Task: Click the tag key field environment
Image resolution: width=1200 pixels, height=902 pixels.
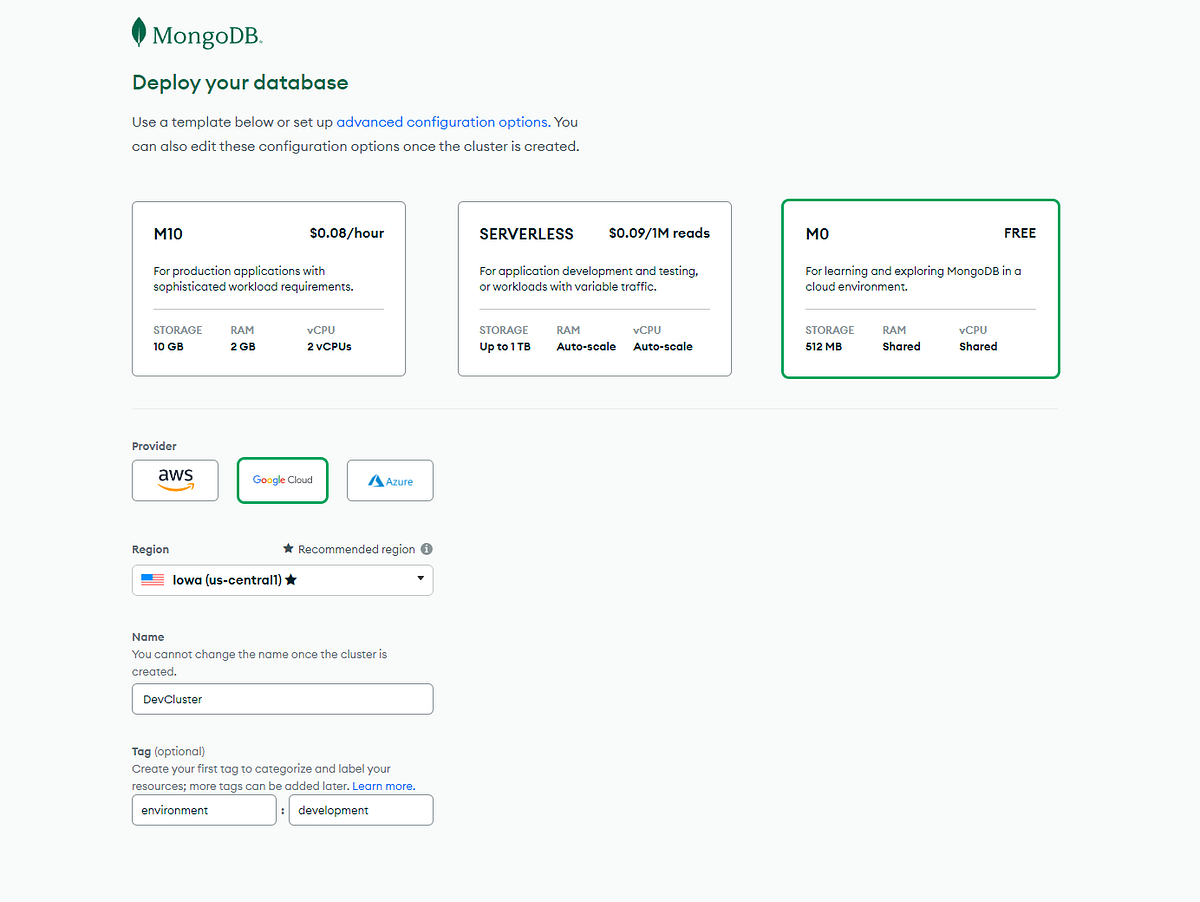Action: tap(204, 810)
